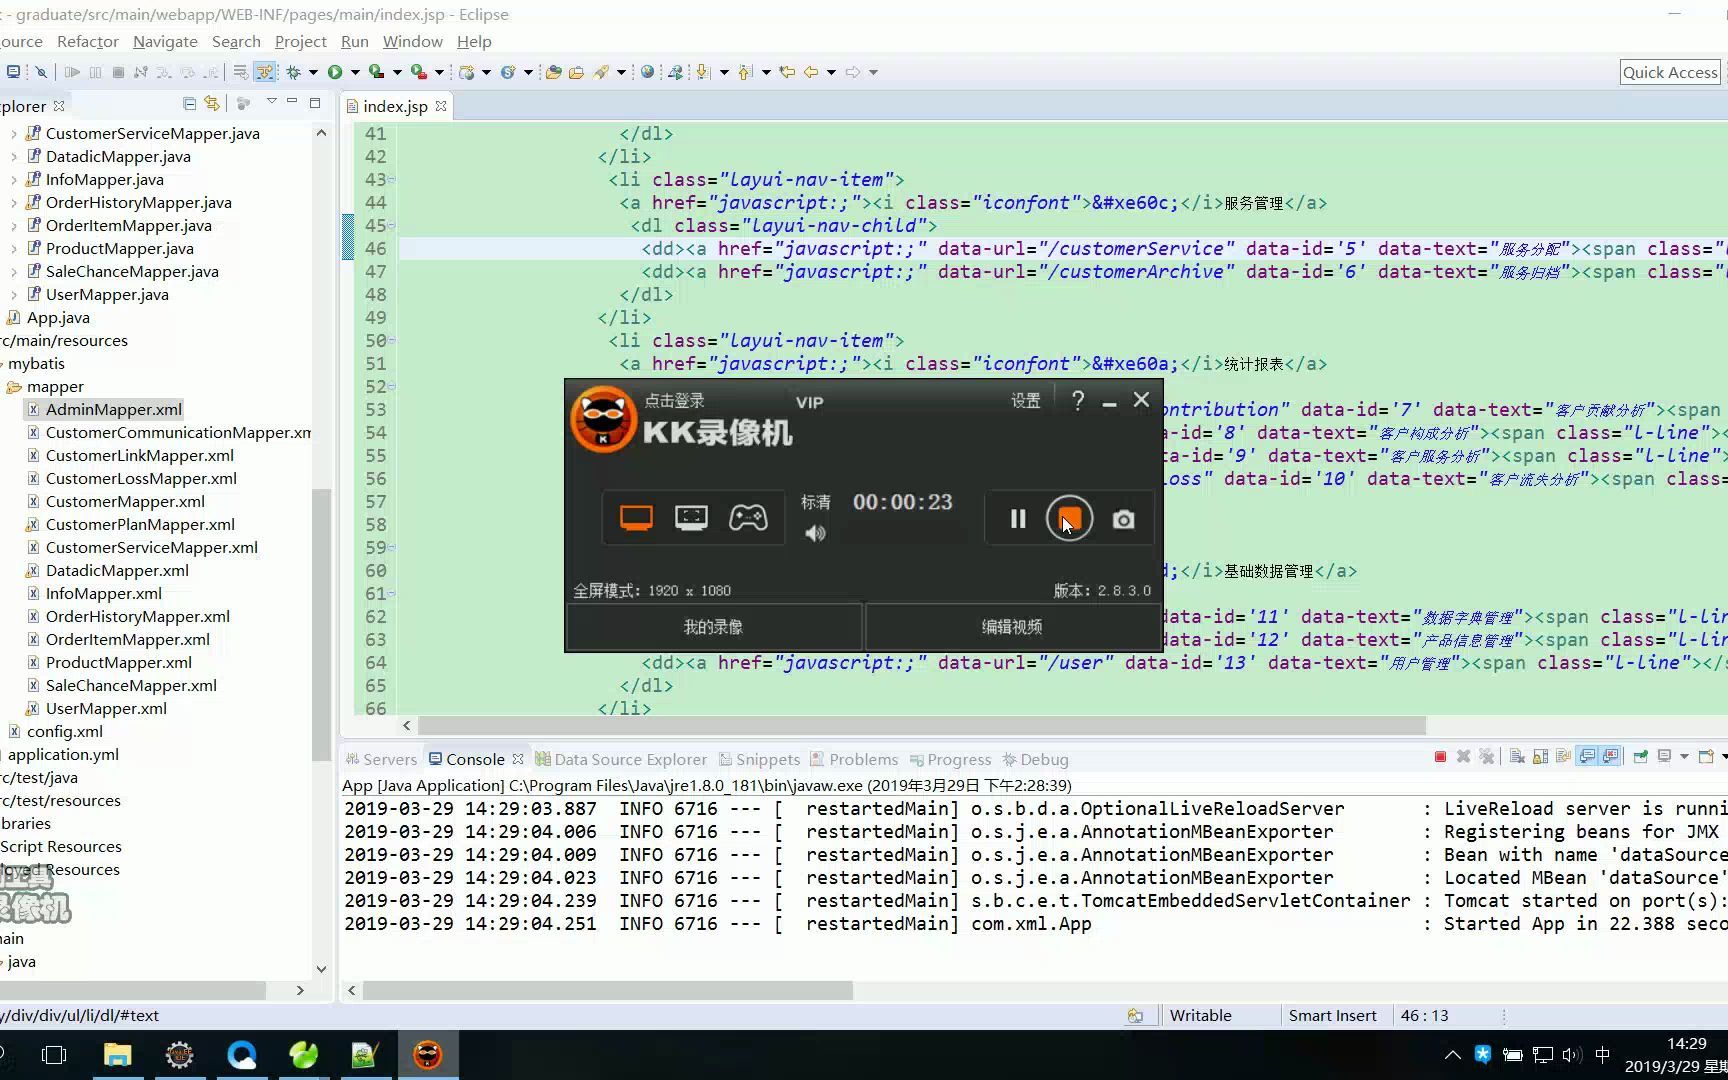
Task: Click the Quick Access field
Action: [x=1670, y=72]
